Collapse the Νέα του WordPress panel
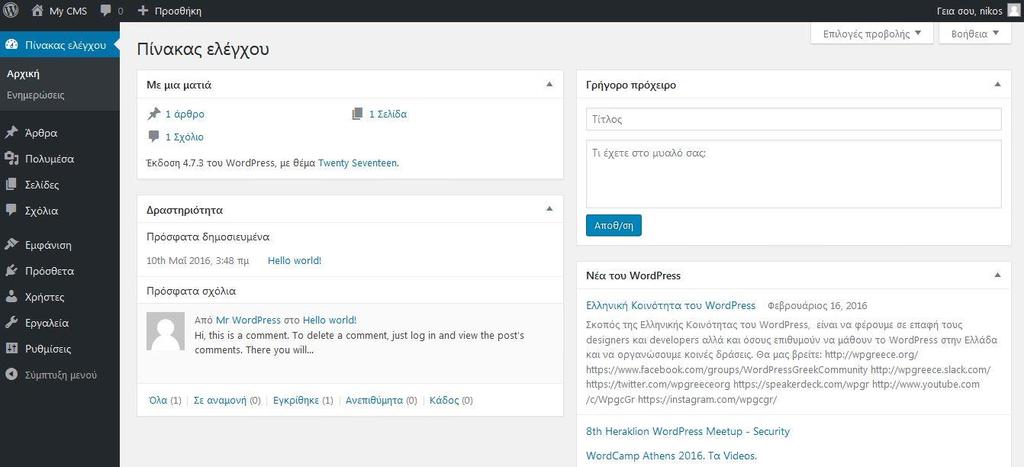1024x467 pixels. point(997,275)
